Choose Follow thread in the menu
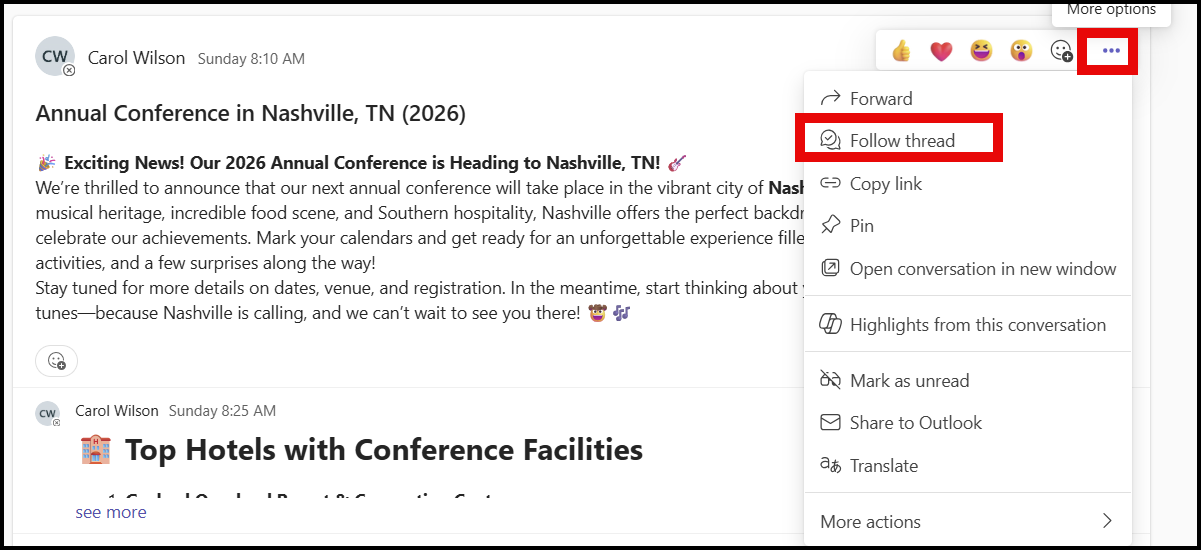1201x550 pixels. (x=901, y=141)
